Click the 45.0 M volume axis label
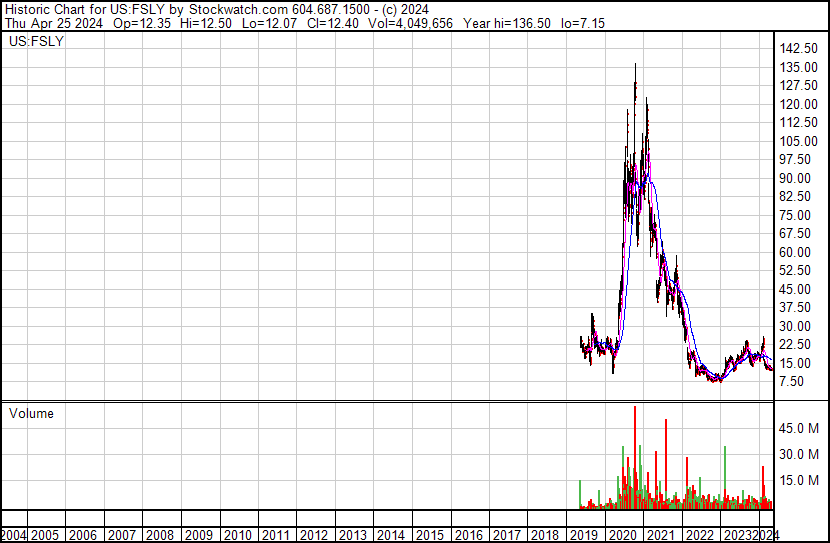 [799, 428]
